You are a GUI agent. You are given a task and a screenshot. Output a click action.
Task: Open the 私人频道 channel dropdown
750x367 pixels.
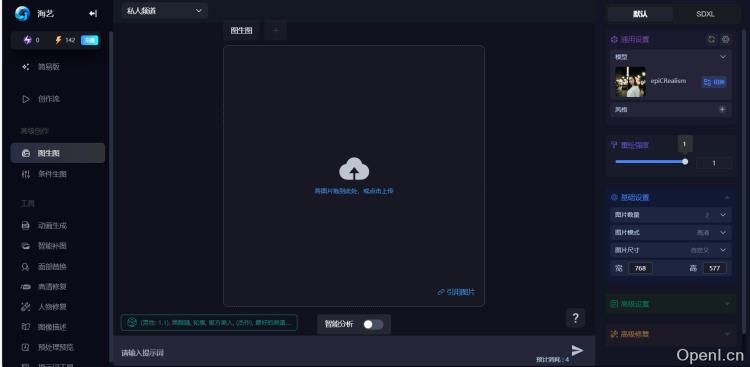(165, 11)
